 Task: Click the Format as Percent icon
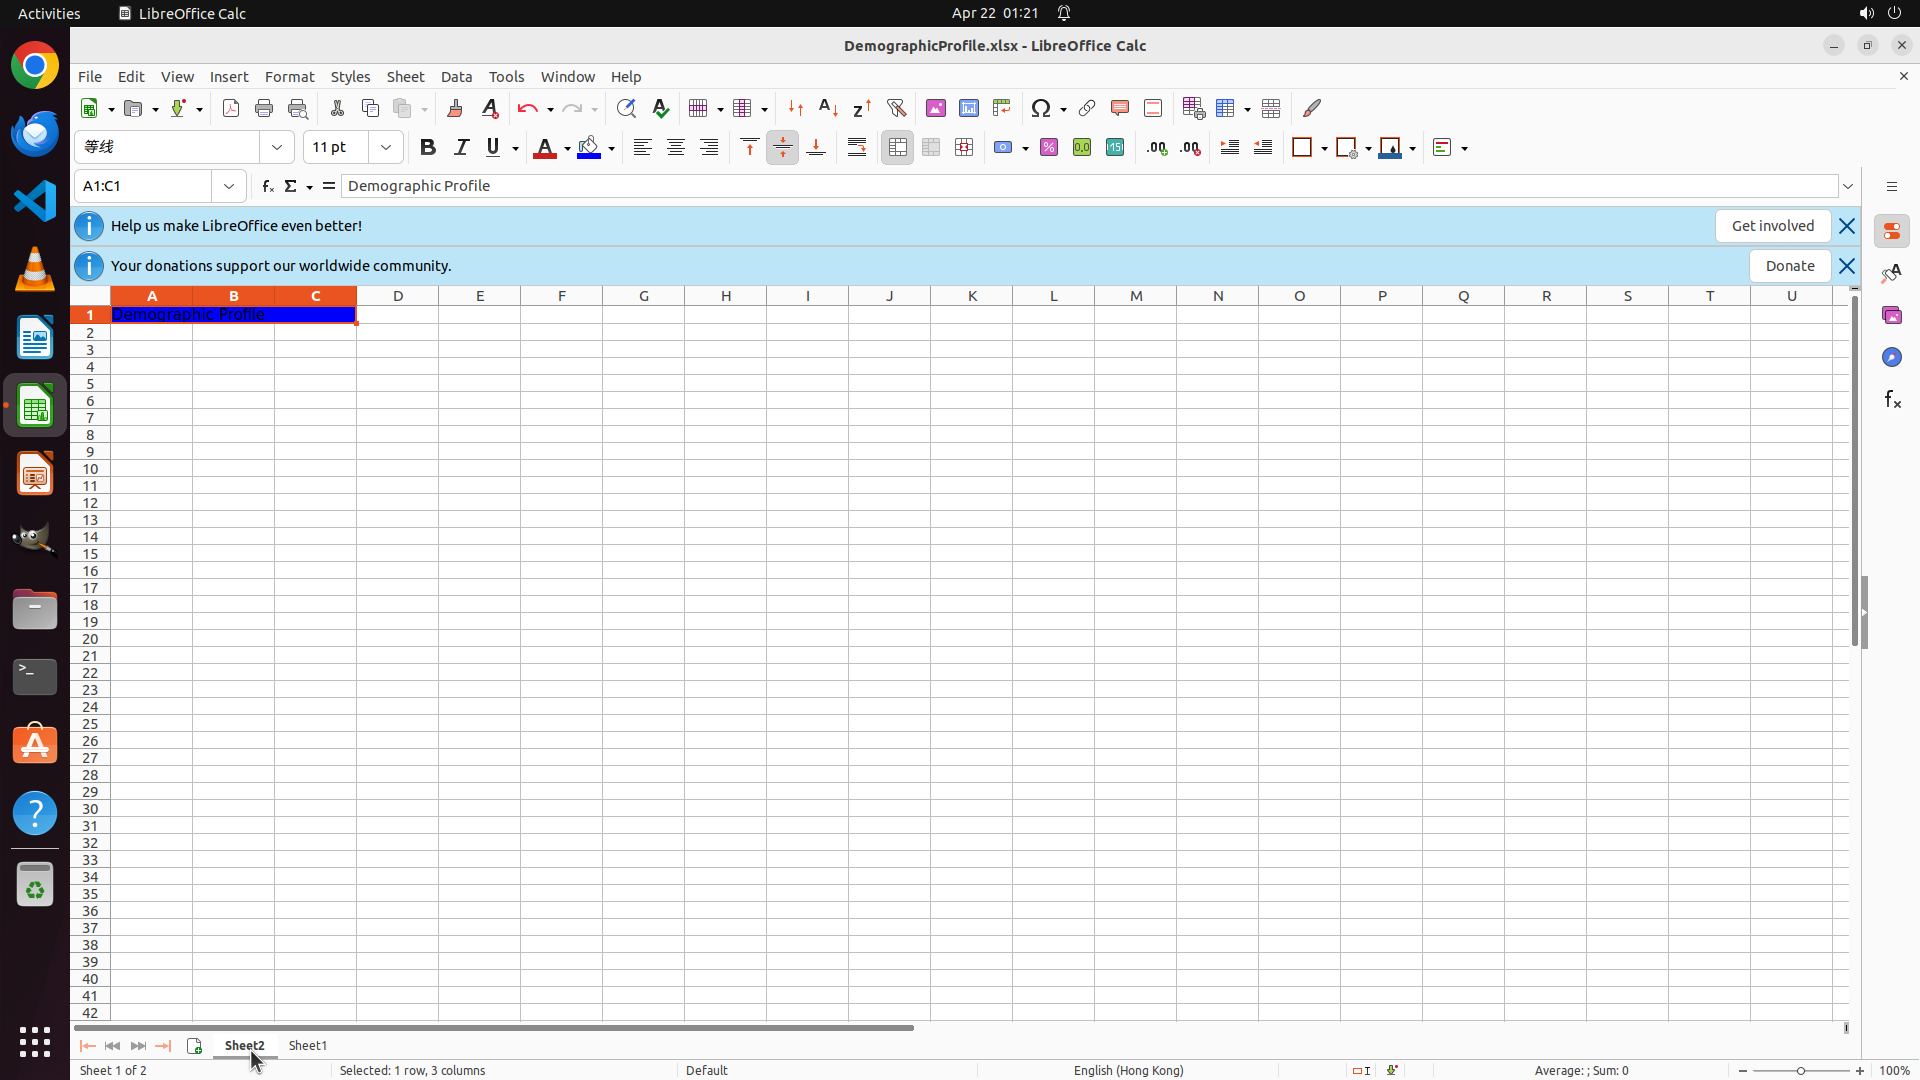point(1048,147)
